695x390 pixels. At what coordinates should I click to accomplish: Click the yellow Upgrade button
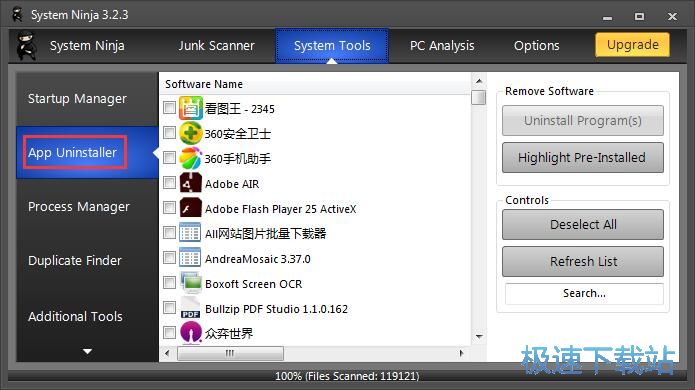click(633, 45)
